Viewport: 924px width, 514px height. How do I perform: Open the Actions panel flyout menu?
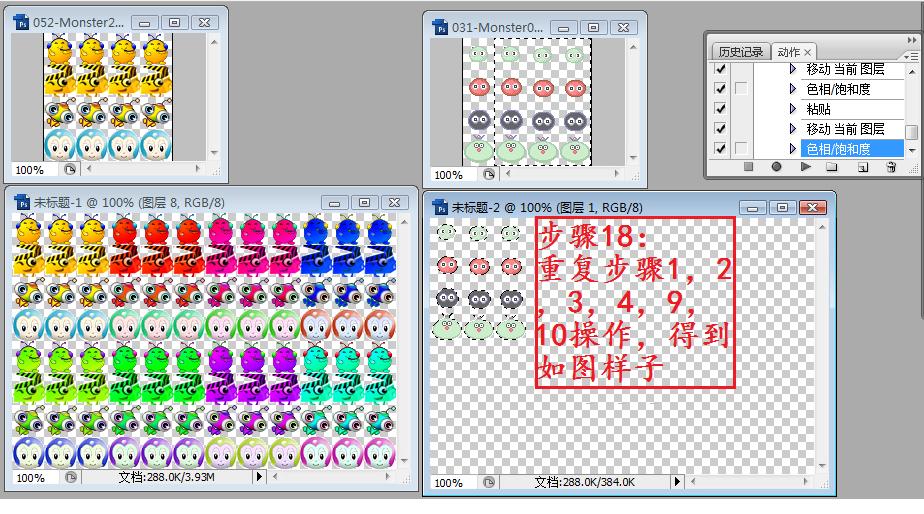point(912,56)
